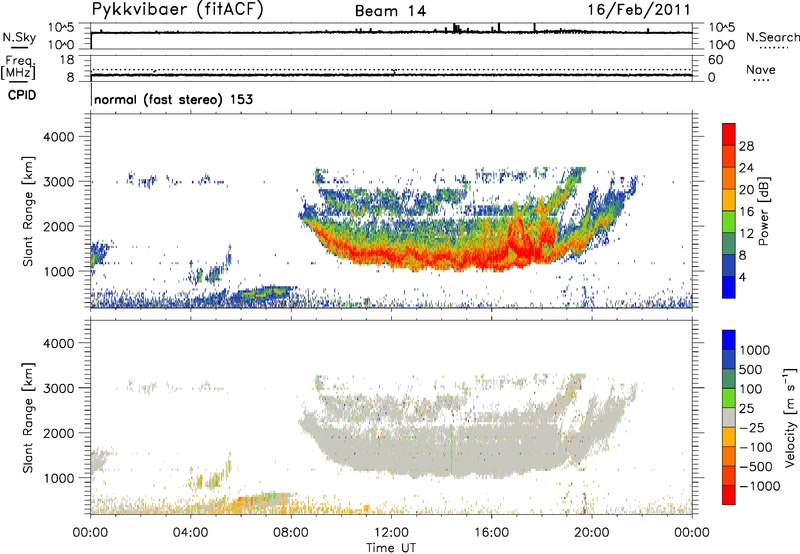This screenshot has height=554, width=800.
Task: Click the '500' tick on Velocity scale
Action: pyautogui.click(x=751, y=369)
